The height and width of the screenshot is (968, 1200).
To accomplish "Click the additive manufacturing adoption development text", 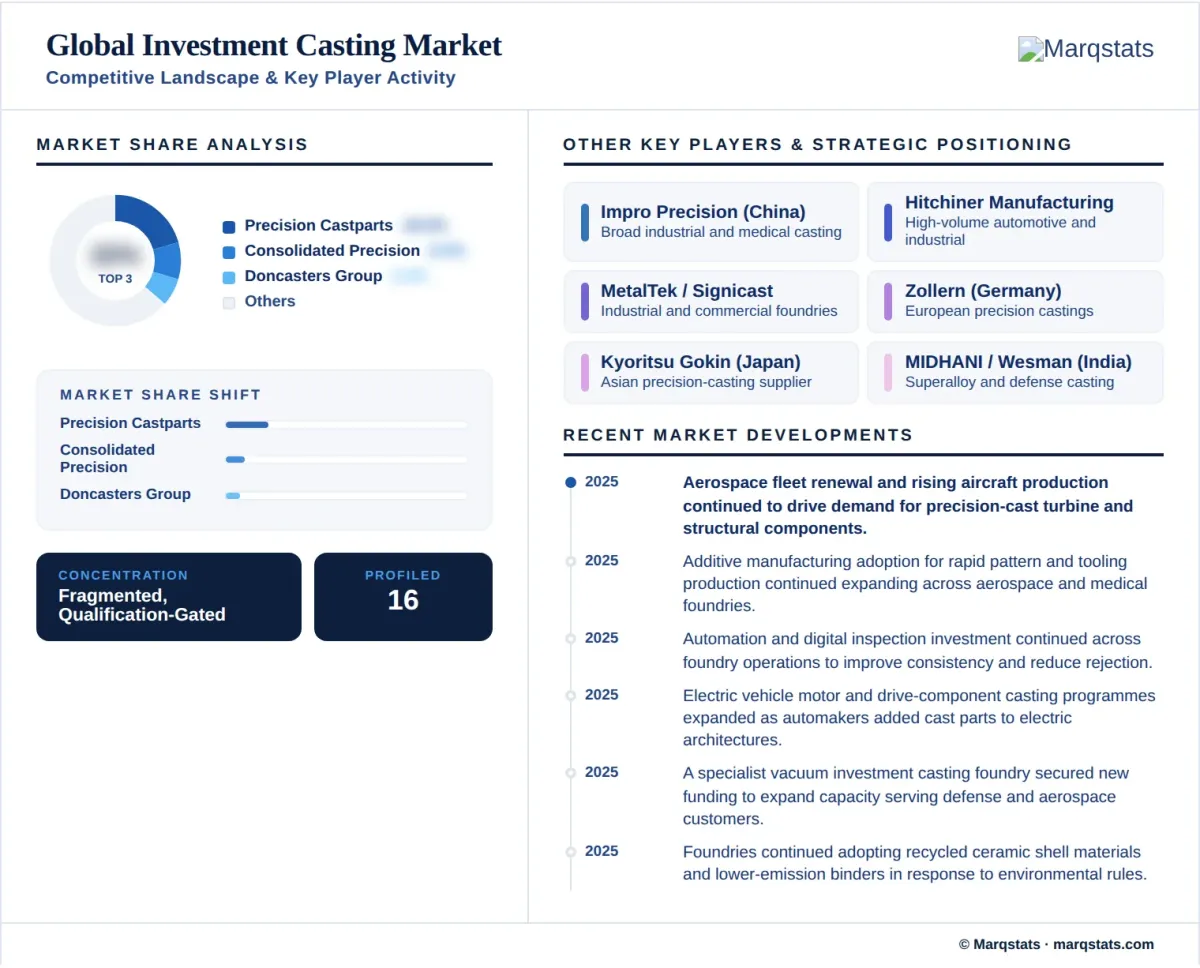I will pyautogui.click(x=915, y=583).
